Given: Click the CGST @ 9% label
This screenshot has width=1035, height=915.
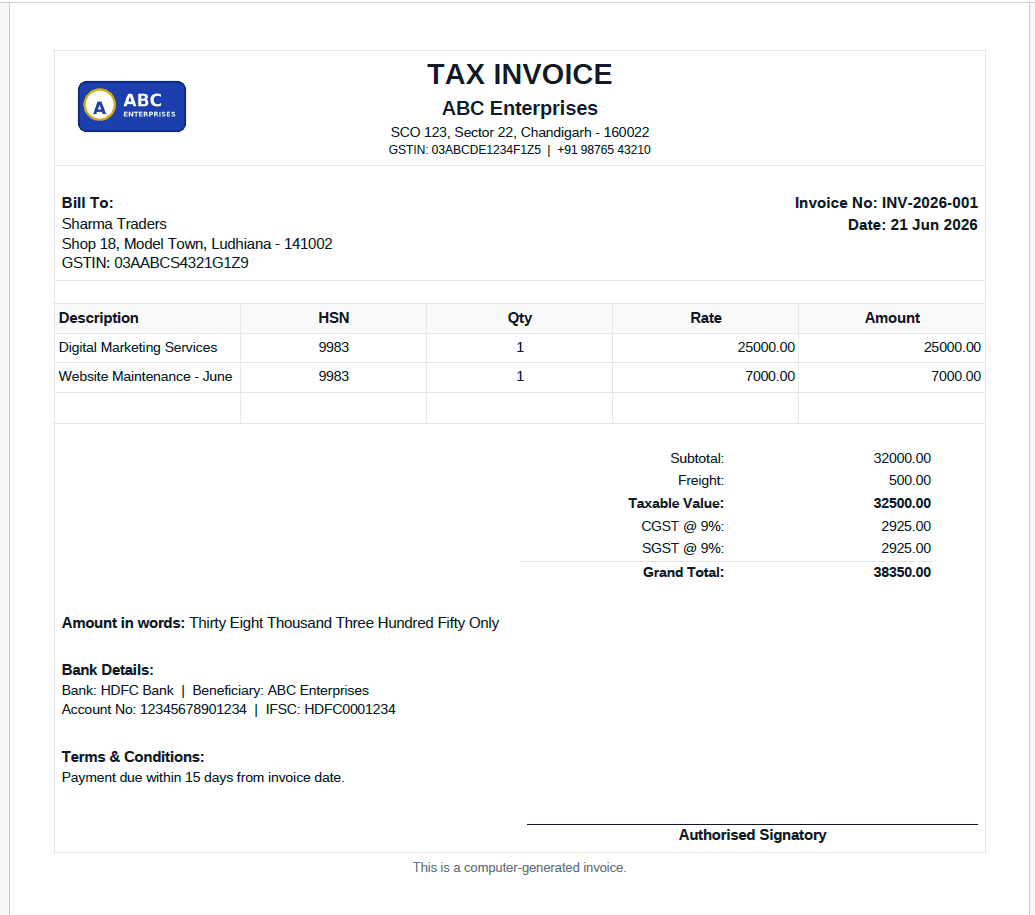Looking at the screenshot, I should coord(683,526).
